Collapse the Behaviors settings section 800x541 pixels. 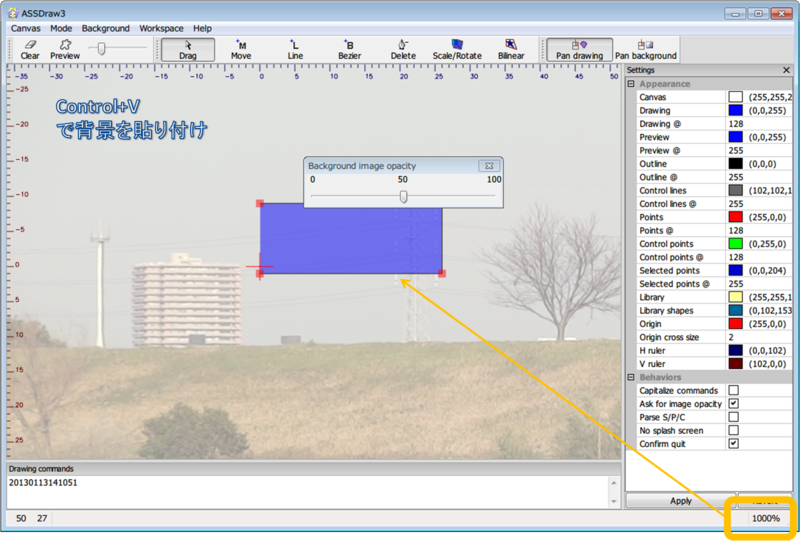[631, 377]
